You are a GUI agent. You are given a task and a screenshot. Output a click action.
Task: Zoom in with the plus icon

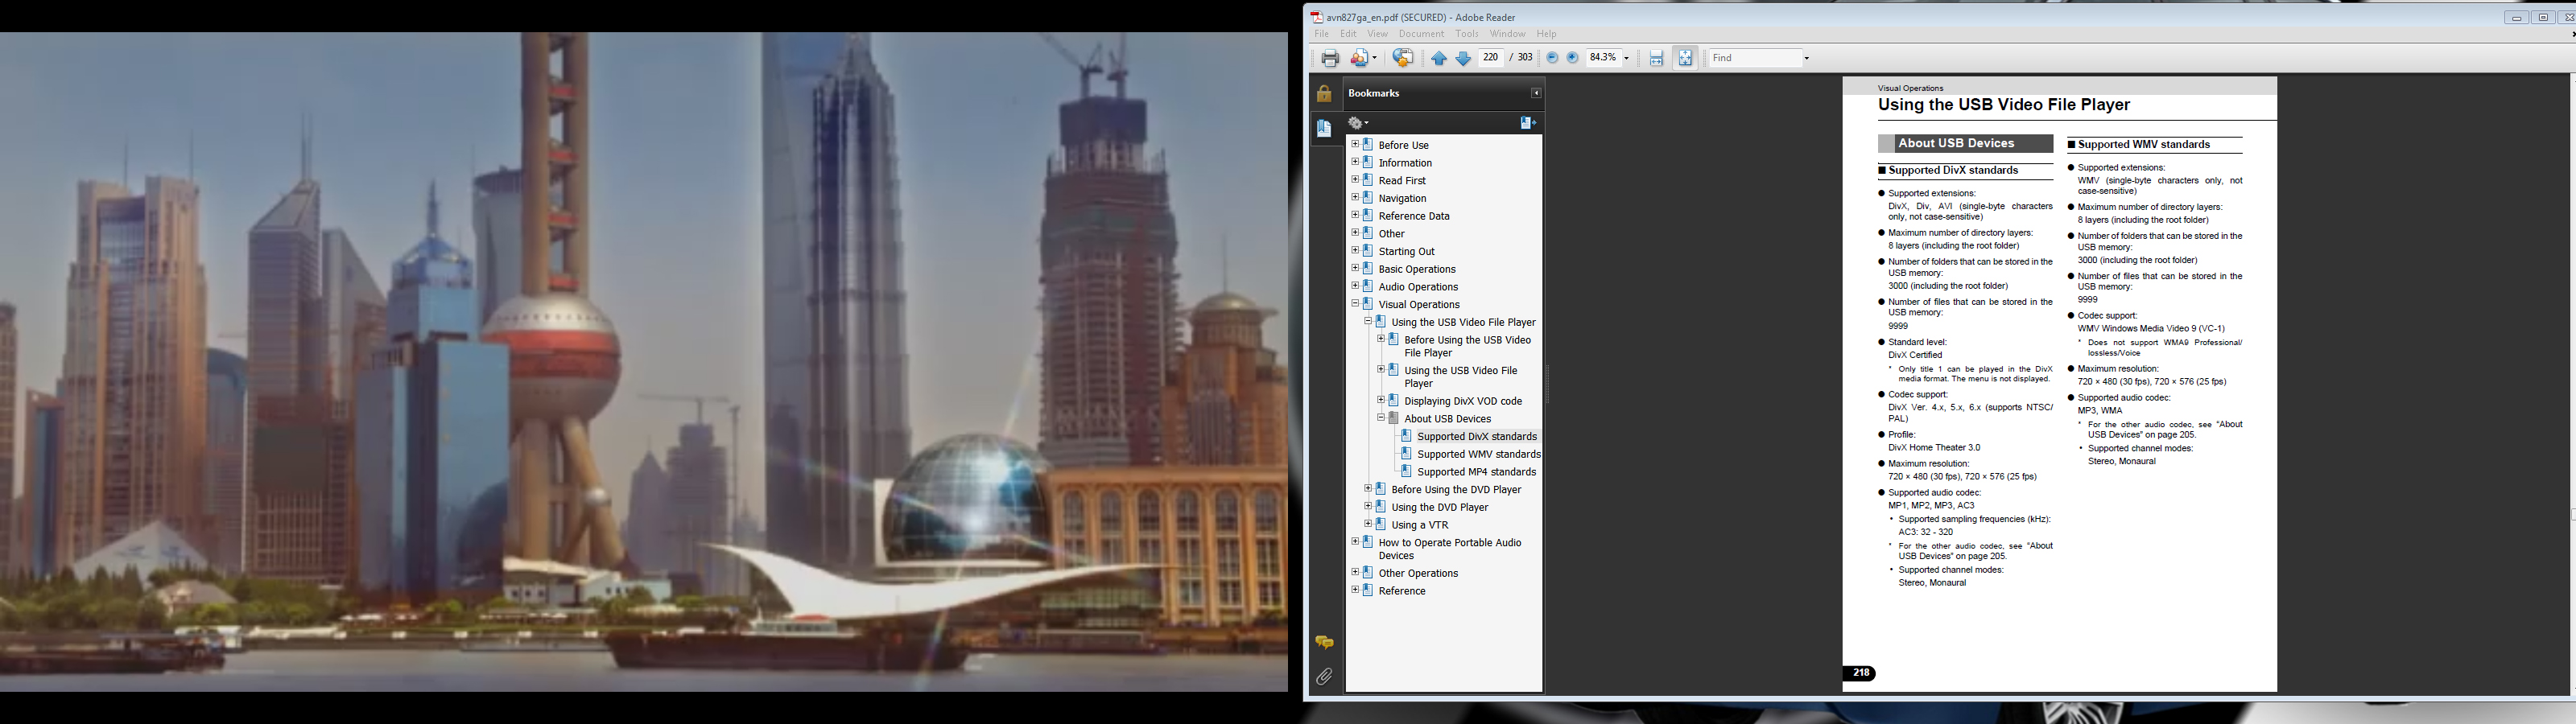click(1573, 58)
